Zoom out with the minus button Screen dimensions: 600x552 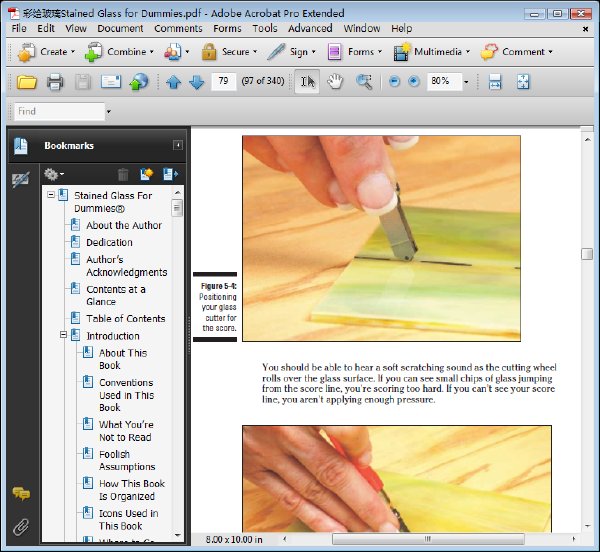pos(395,81)
